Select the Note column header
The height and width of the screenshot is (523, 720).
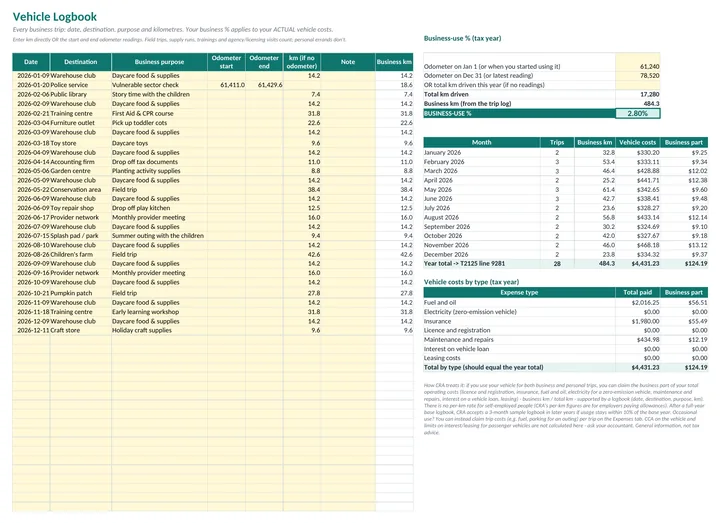pos(348,62)
